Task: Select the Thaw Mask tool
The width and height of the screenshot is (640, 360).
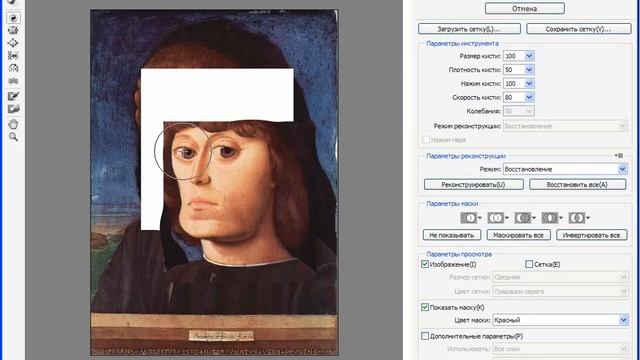Action: click(x=13, y=109)
